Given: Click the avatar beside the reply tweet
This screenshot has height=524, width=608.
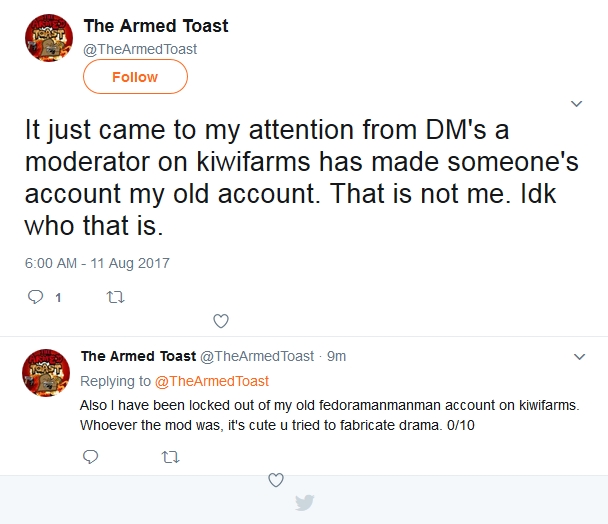Looking at the screenshot, I should [46, 373].
